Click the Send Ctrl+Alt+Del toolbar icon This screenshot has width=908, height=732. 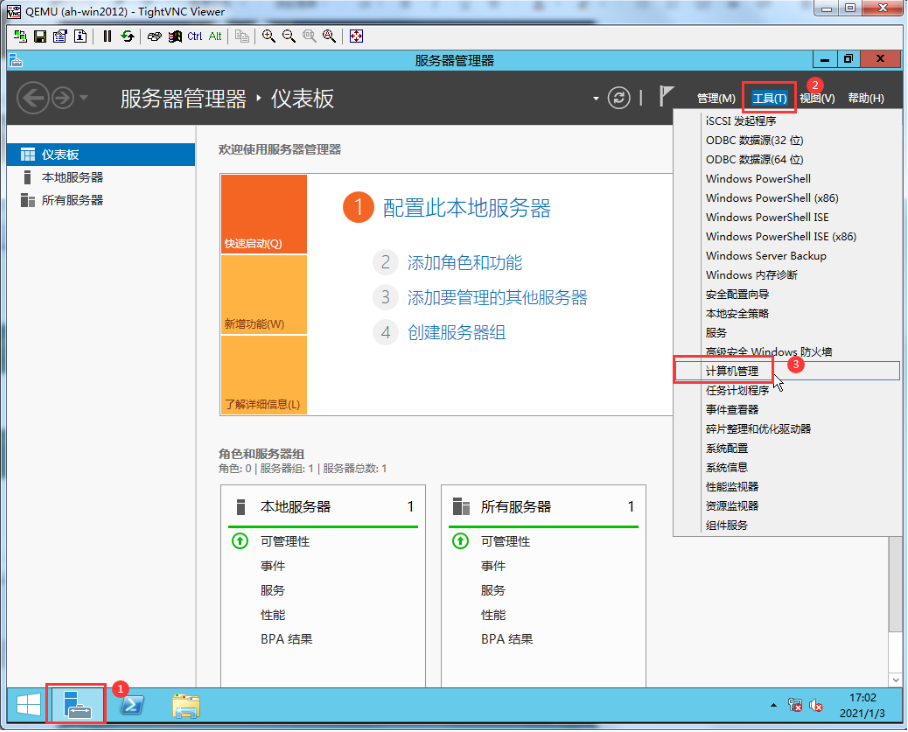pyautogui.click(x=155, y=36)
